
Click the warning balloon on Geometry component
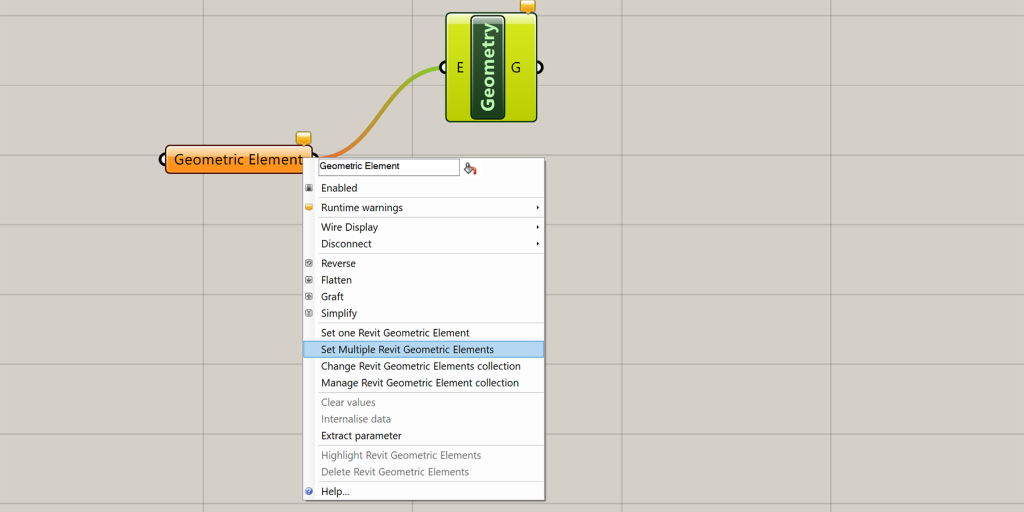[527, 6]
